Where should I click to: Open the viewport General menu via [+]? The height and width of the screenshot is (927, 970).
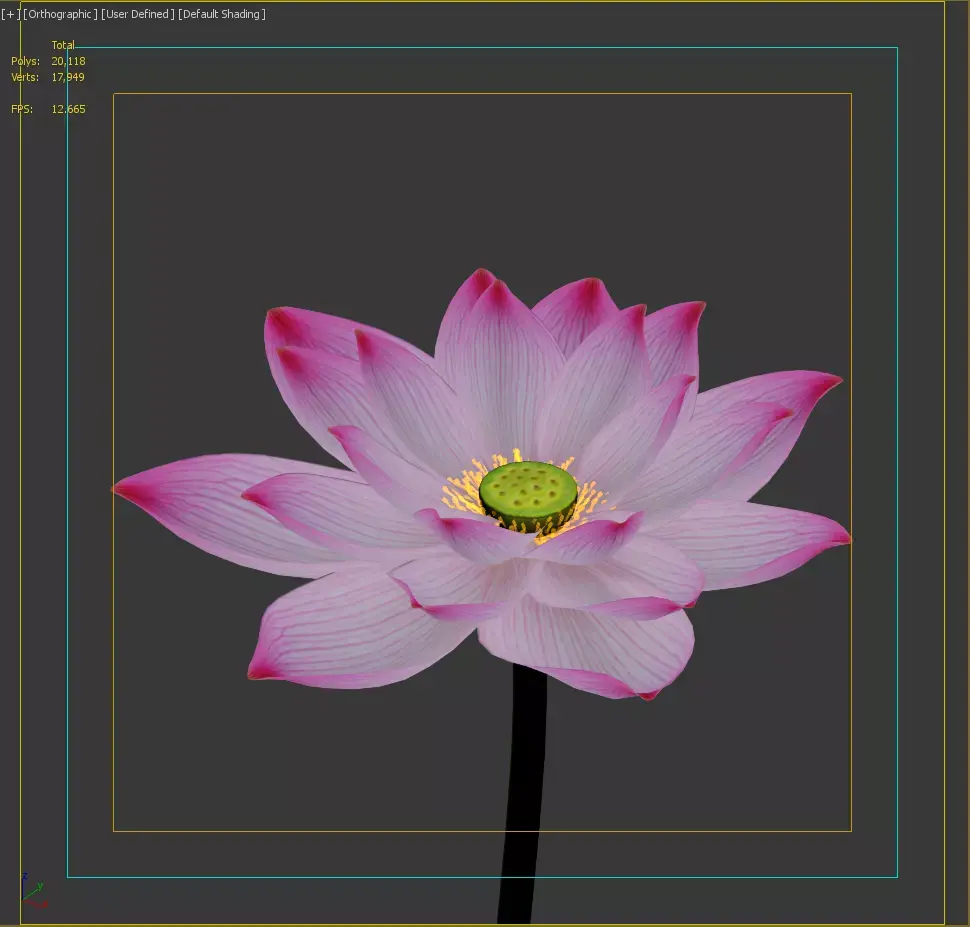click(10, 13)
